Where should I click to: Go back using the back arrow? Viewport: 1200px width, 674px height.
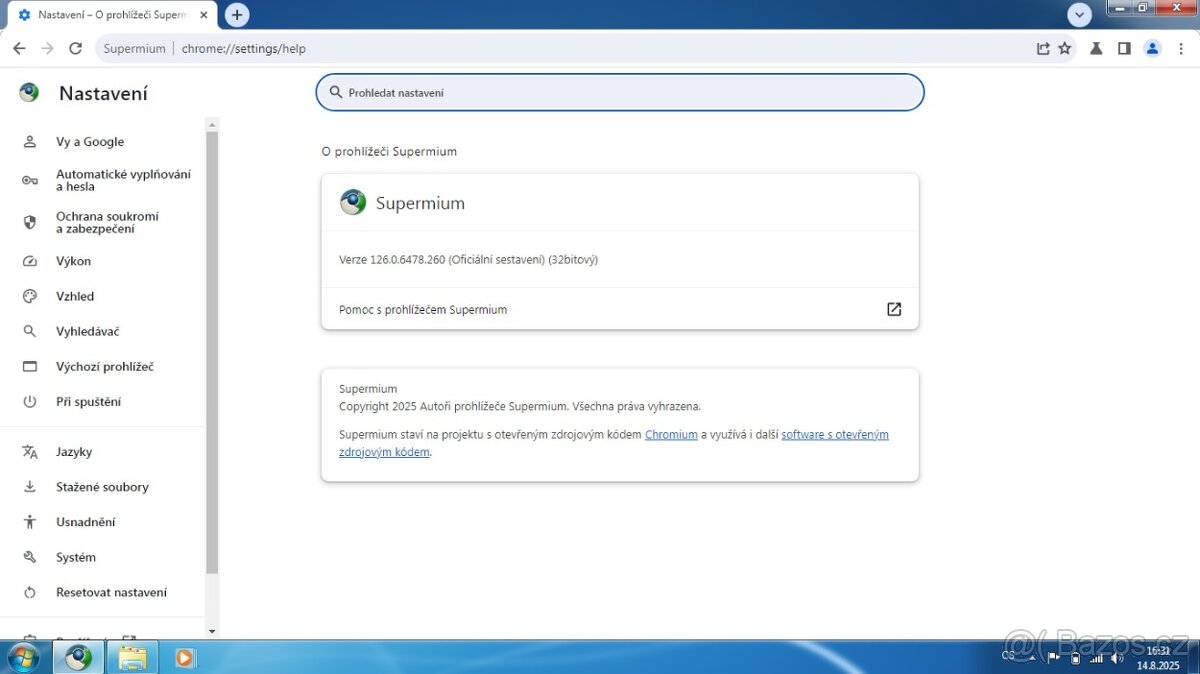pyautogui.click(x=19, y=48)
